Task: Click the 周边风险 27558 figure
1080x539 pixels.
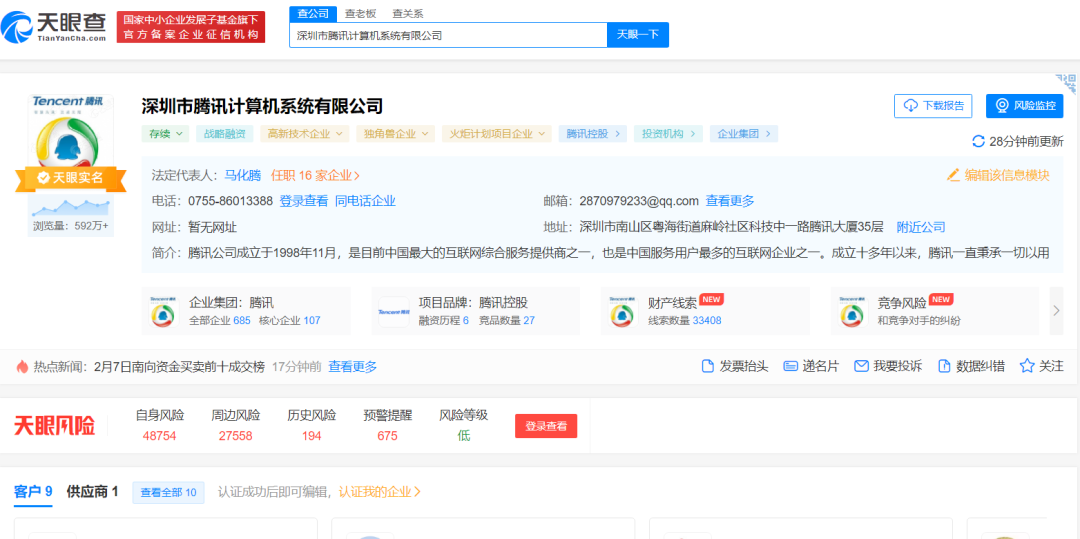Action: coord(236,436)
